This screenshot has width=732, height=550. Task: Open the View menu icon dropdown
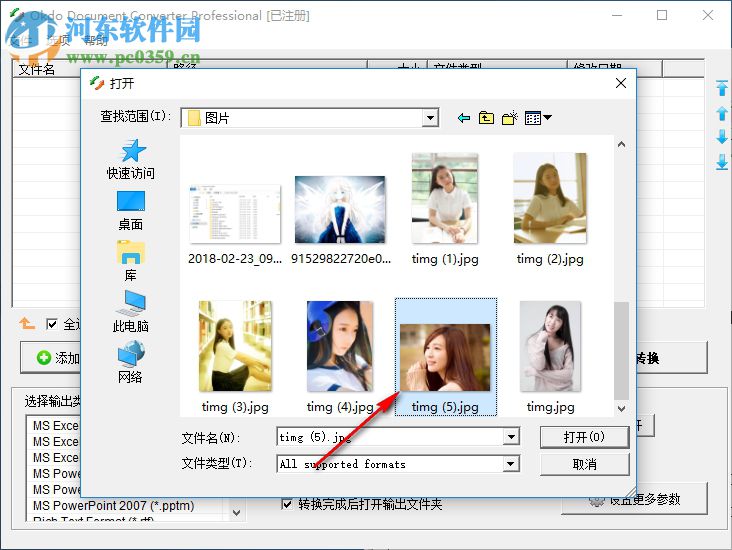pos(538,118)
